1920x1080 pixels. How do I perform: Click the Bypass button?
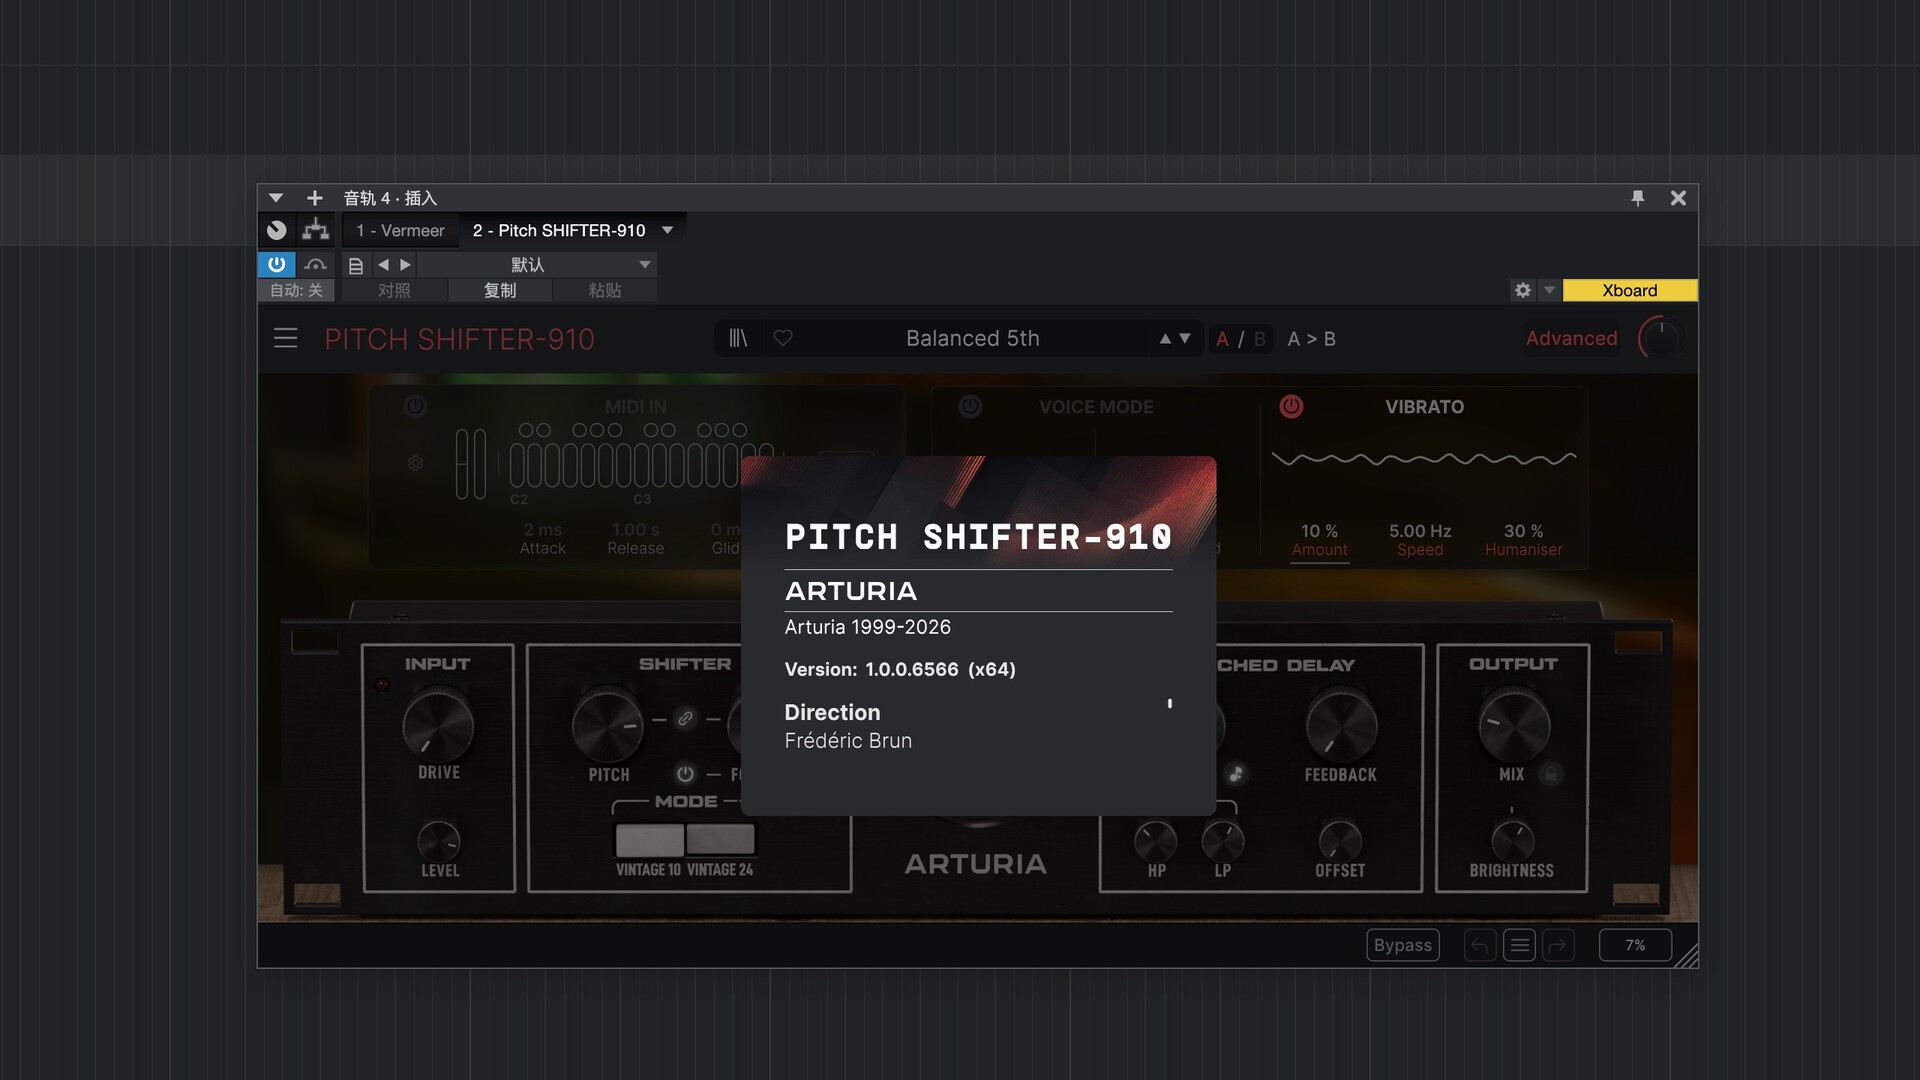point(1402,945)
